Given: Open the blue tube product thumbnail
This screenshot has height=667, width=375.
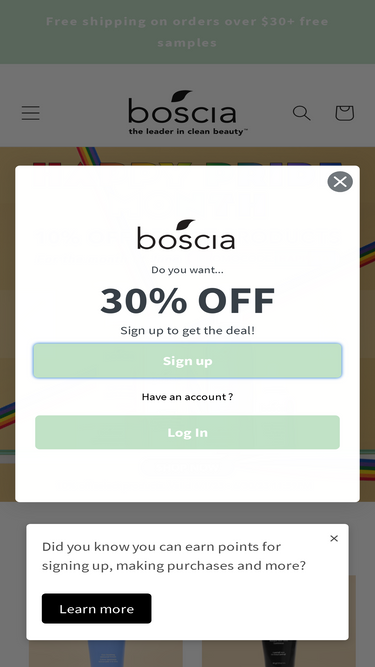Looking at the screenshot, I should click(x=106, y=653).
